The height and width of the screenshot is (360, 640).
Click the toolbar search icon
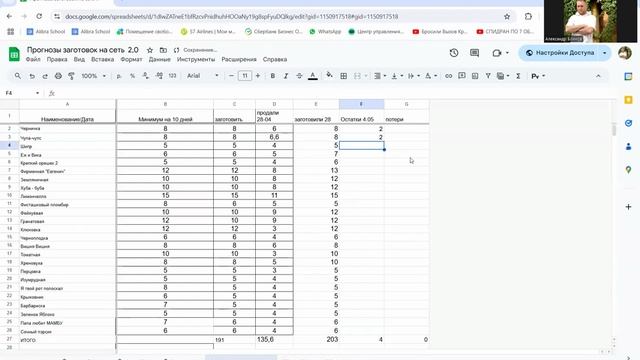click(18, 76)
